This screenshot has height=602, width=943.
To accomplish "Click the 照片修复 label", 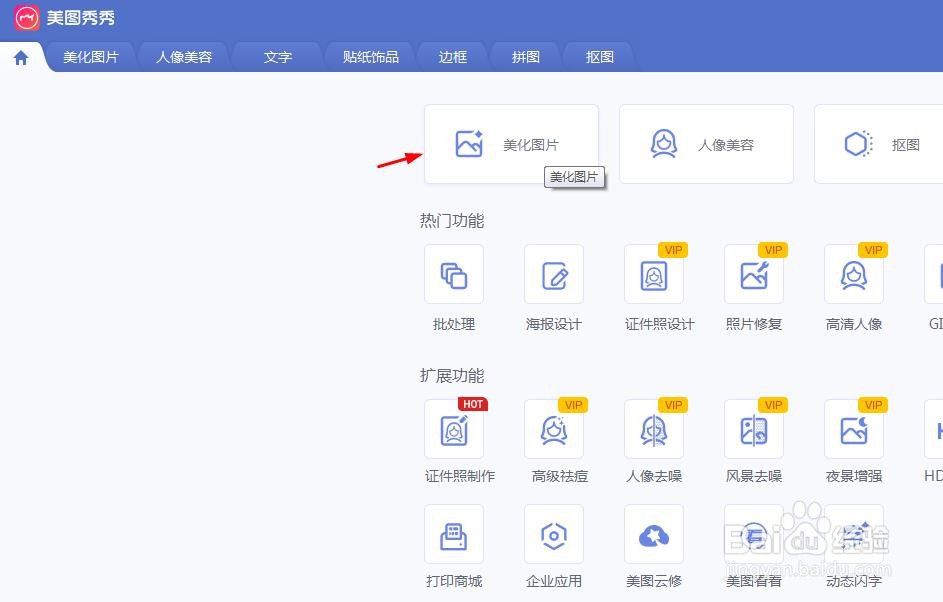I will tap(754, 324).
